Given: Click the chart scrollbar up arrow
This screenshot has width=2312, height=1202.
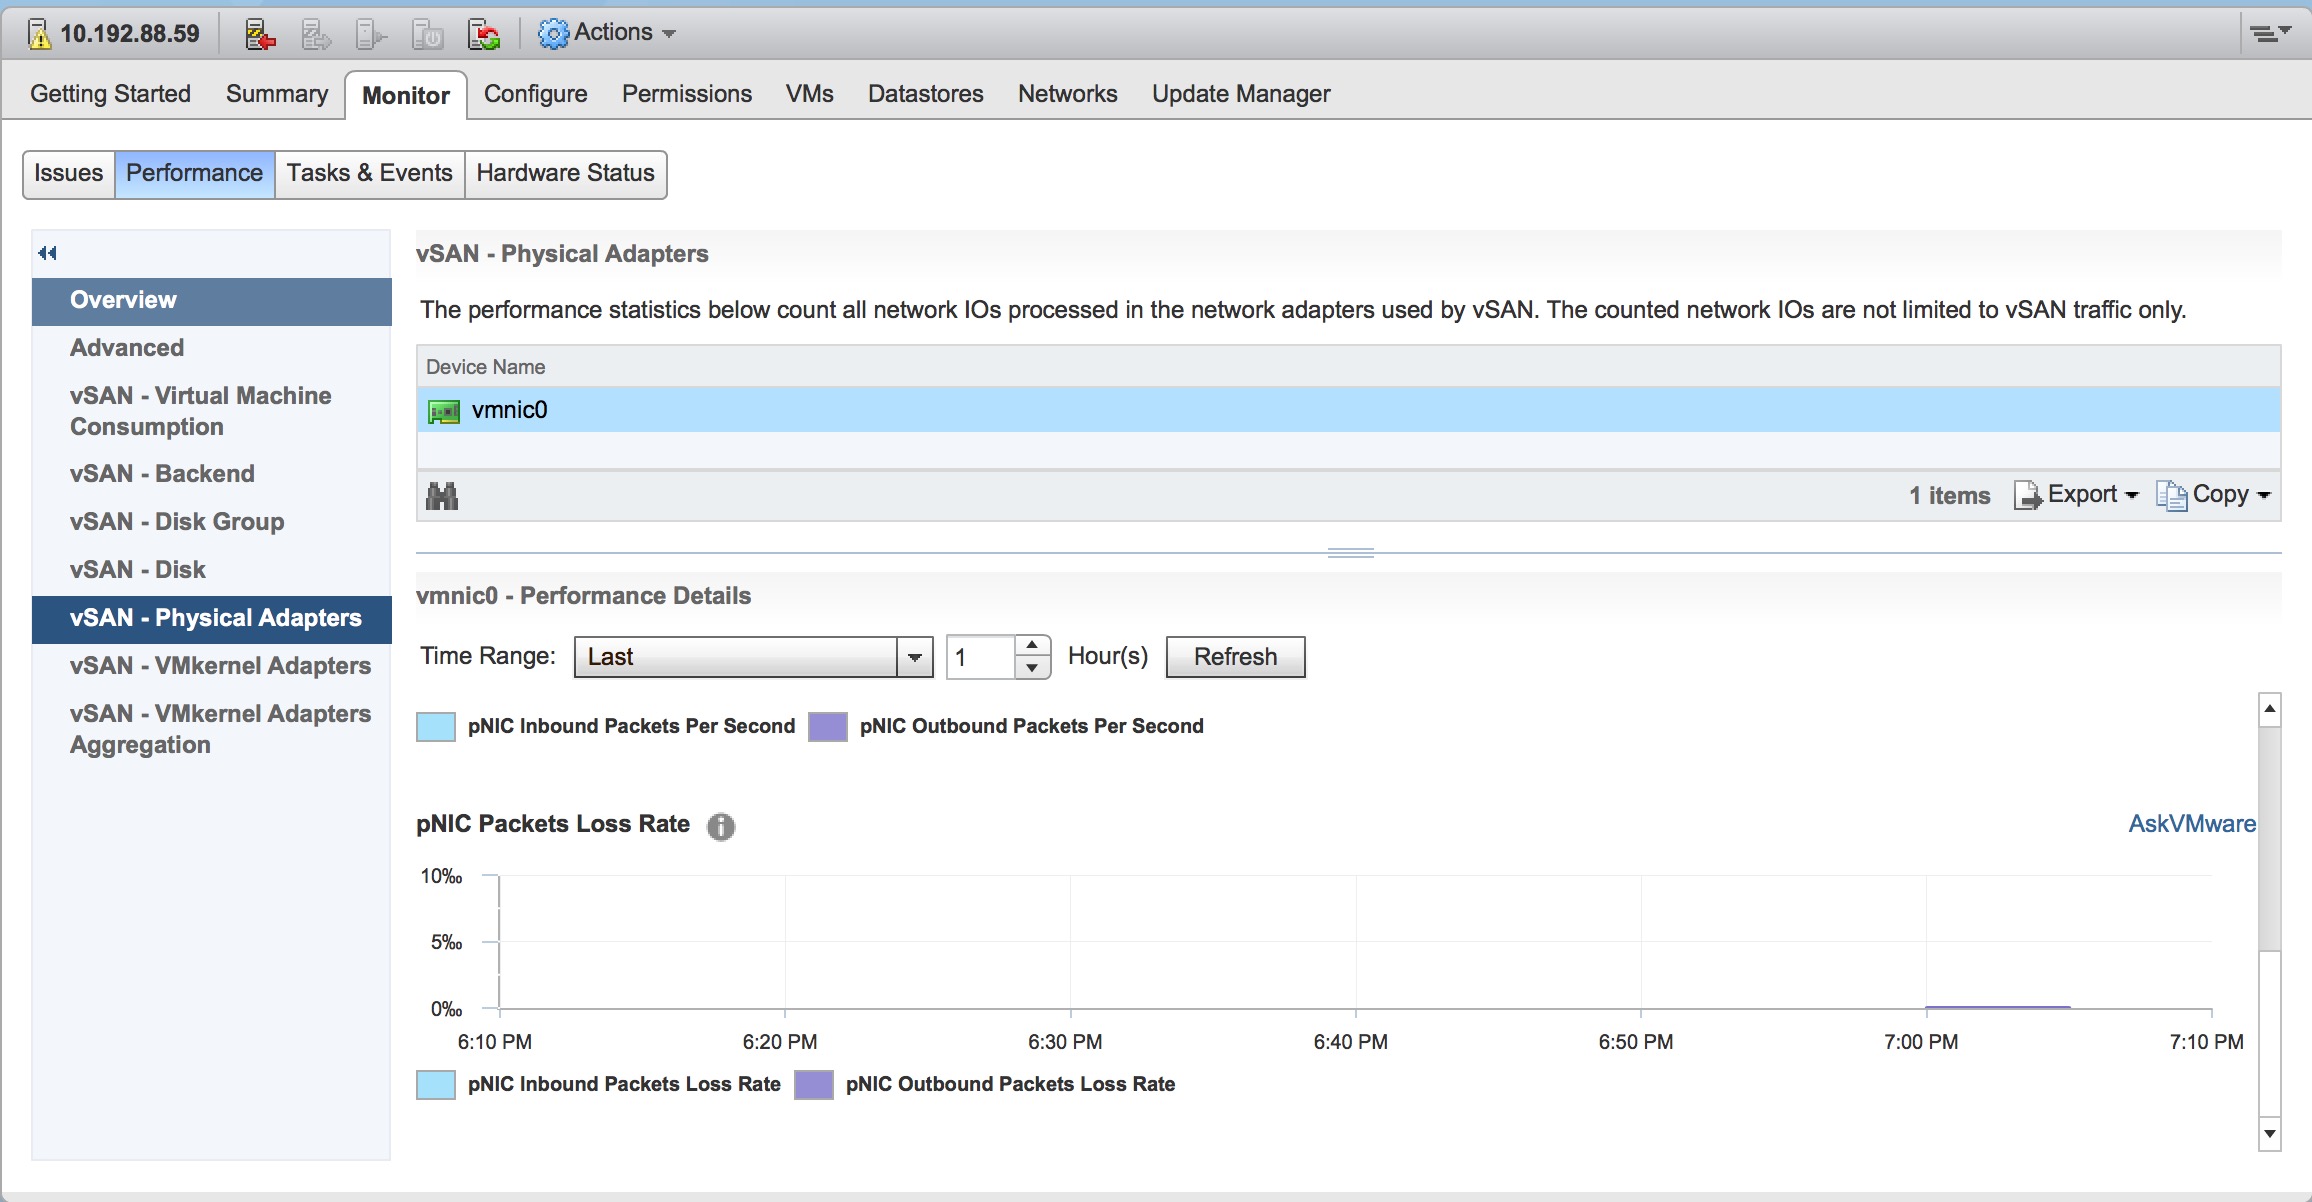Looking at the screenshot, I should click(2270, 709).
